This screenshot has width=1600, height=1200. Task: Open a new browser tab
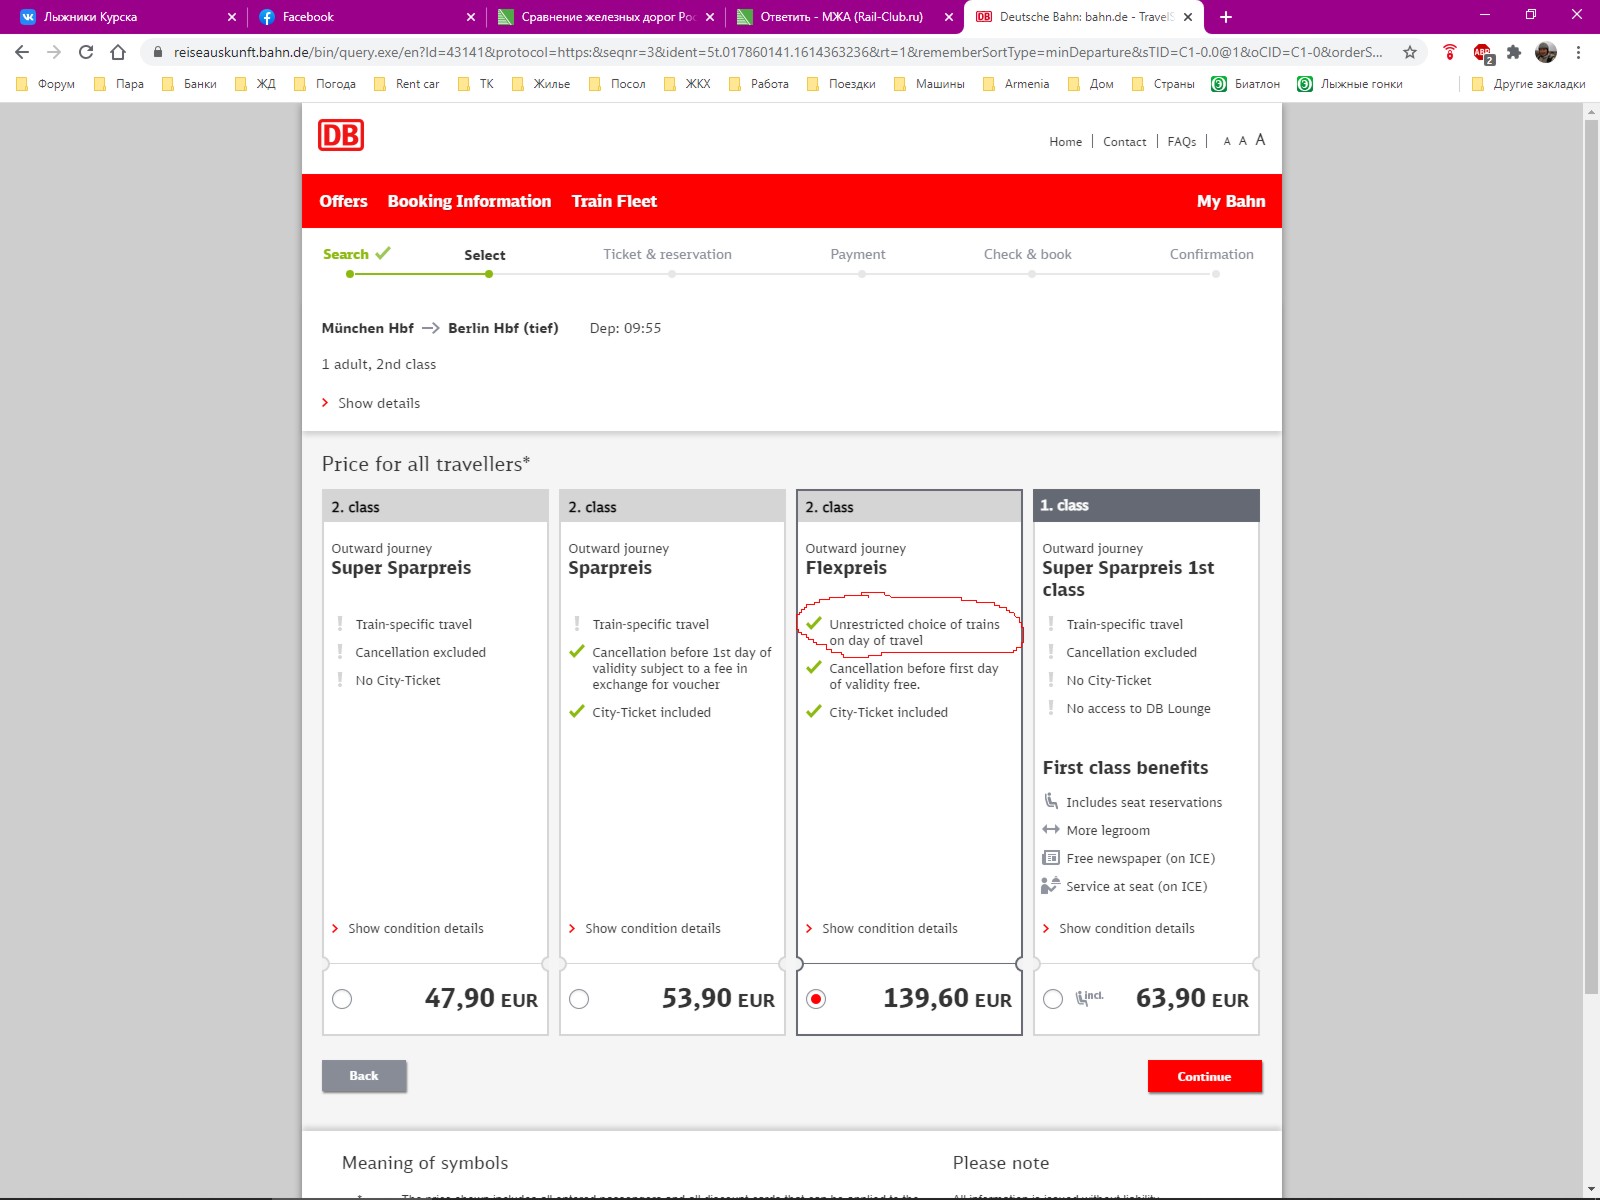1226,17
